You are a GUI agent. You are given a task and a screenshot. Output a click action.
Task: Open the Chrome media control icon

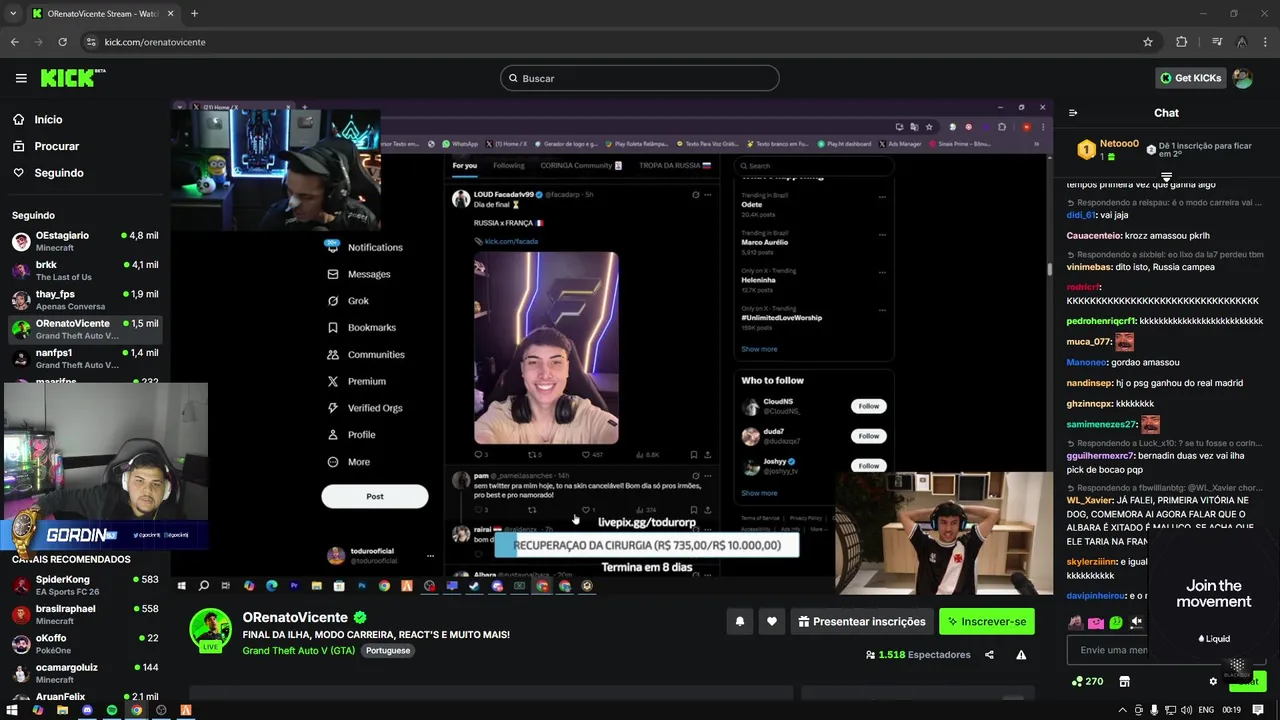point(1217,42)
